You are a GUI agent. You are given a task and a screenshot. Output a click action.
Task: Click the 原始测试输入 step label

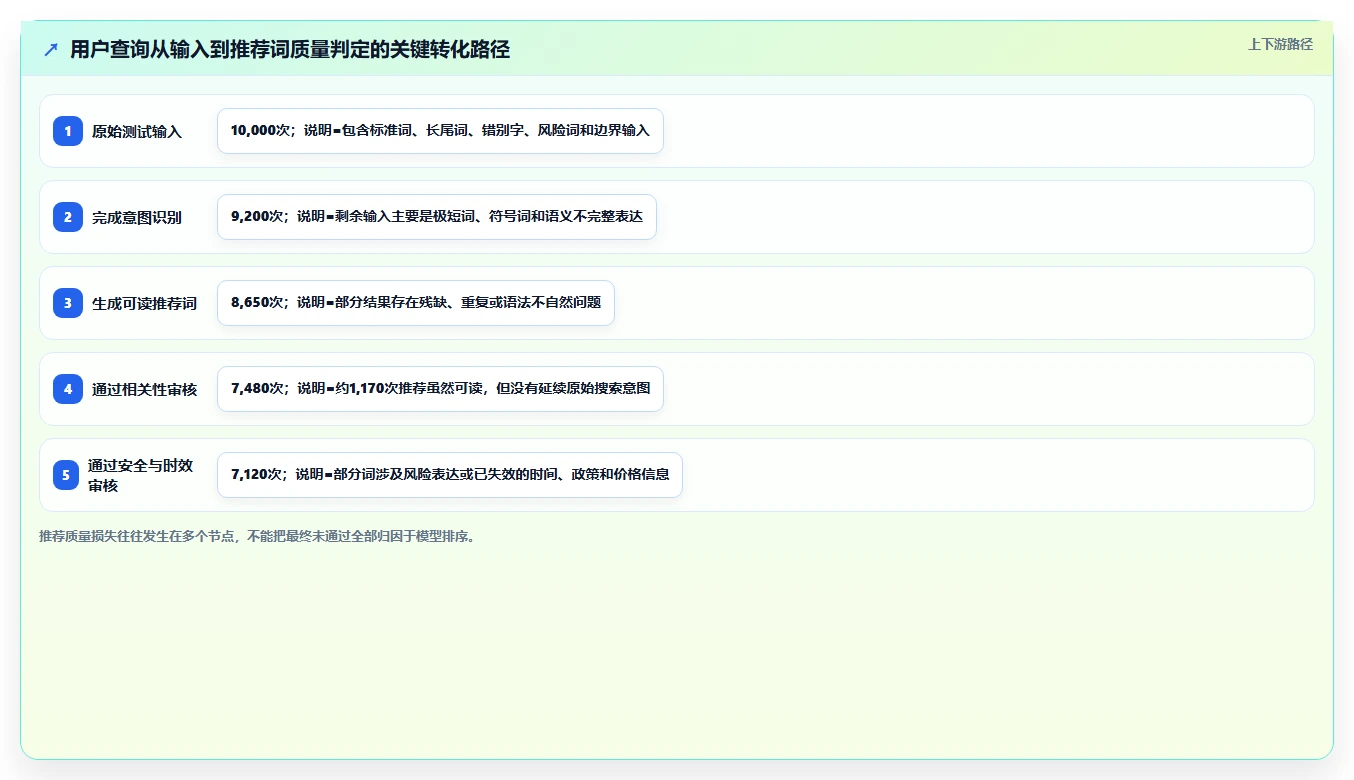coord(137,131)
